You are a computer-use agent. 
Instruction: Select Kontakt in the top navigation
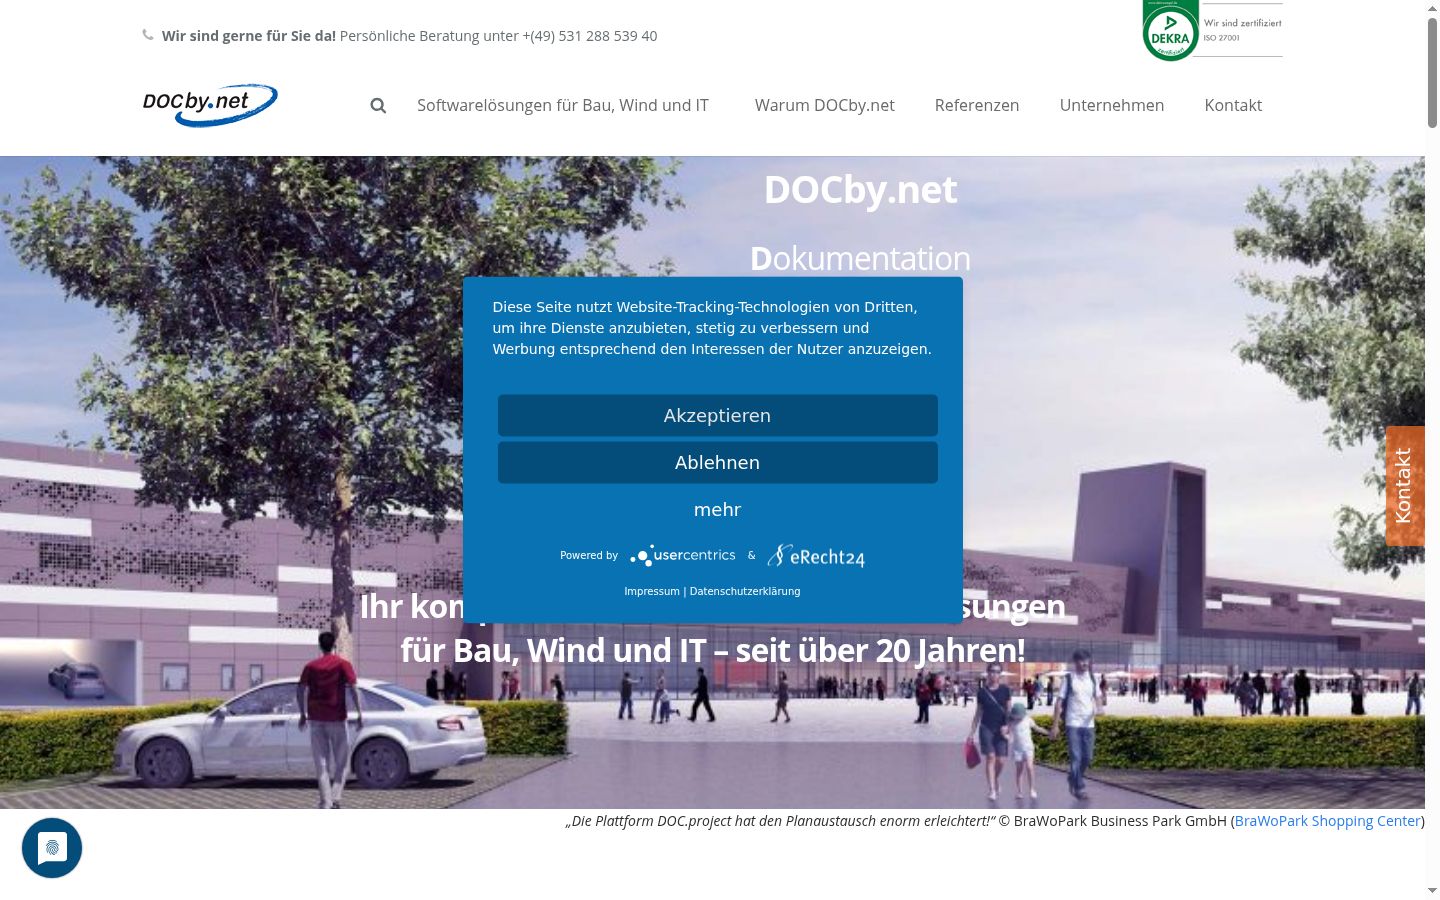[1233, 105]
